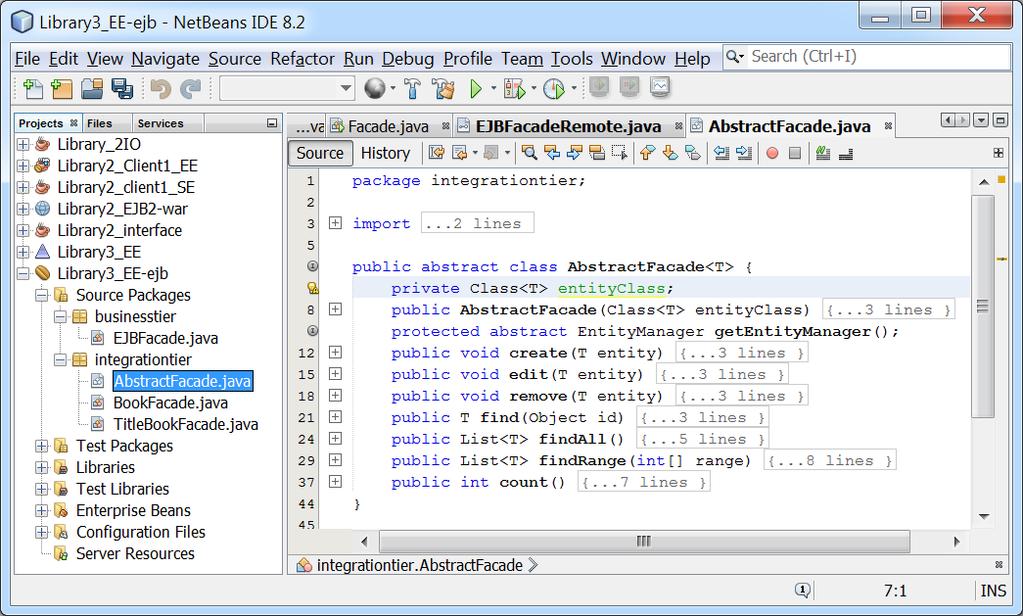This screenshot has height=616, width=1023.
Task: Open the project configuration combo box
Action: pos(287,88)
